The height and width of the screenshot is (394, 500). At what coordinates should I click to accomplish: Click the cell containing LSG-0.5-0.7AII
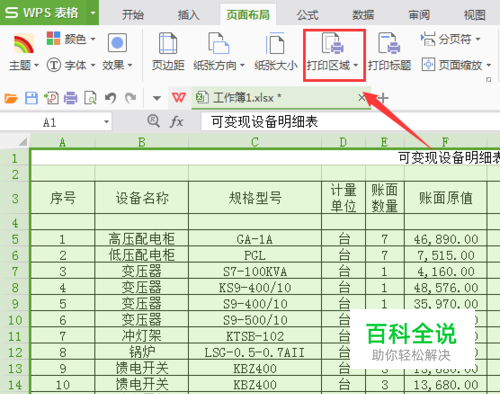255,352
